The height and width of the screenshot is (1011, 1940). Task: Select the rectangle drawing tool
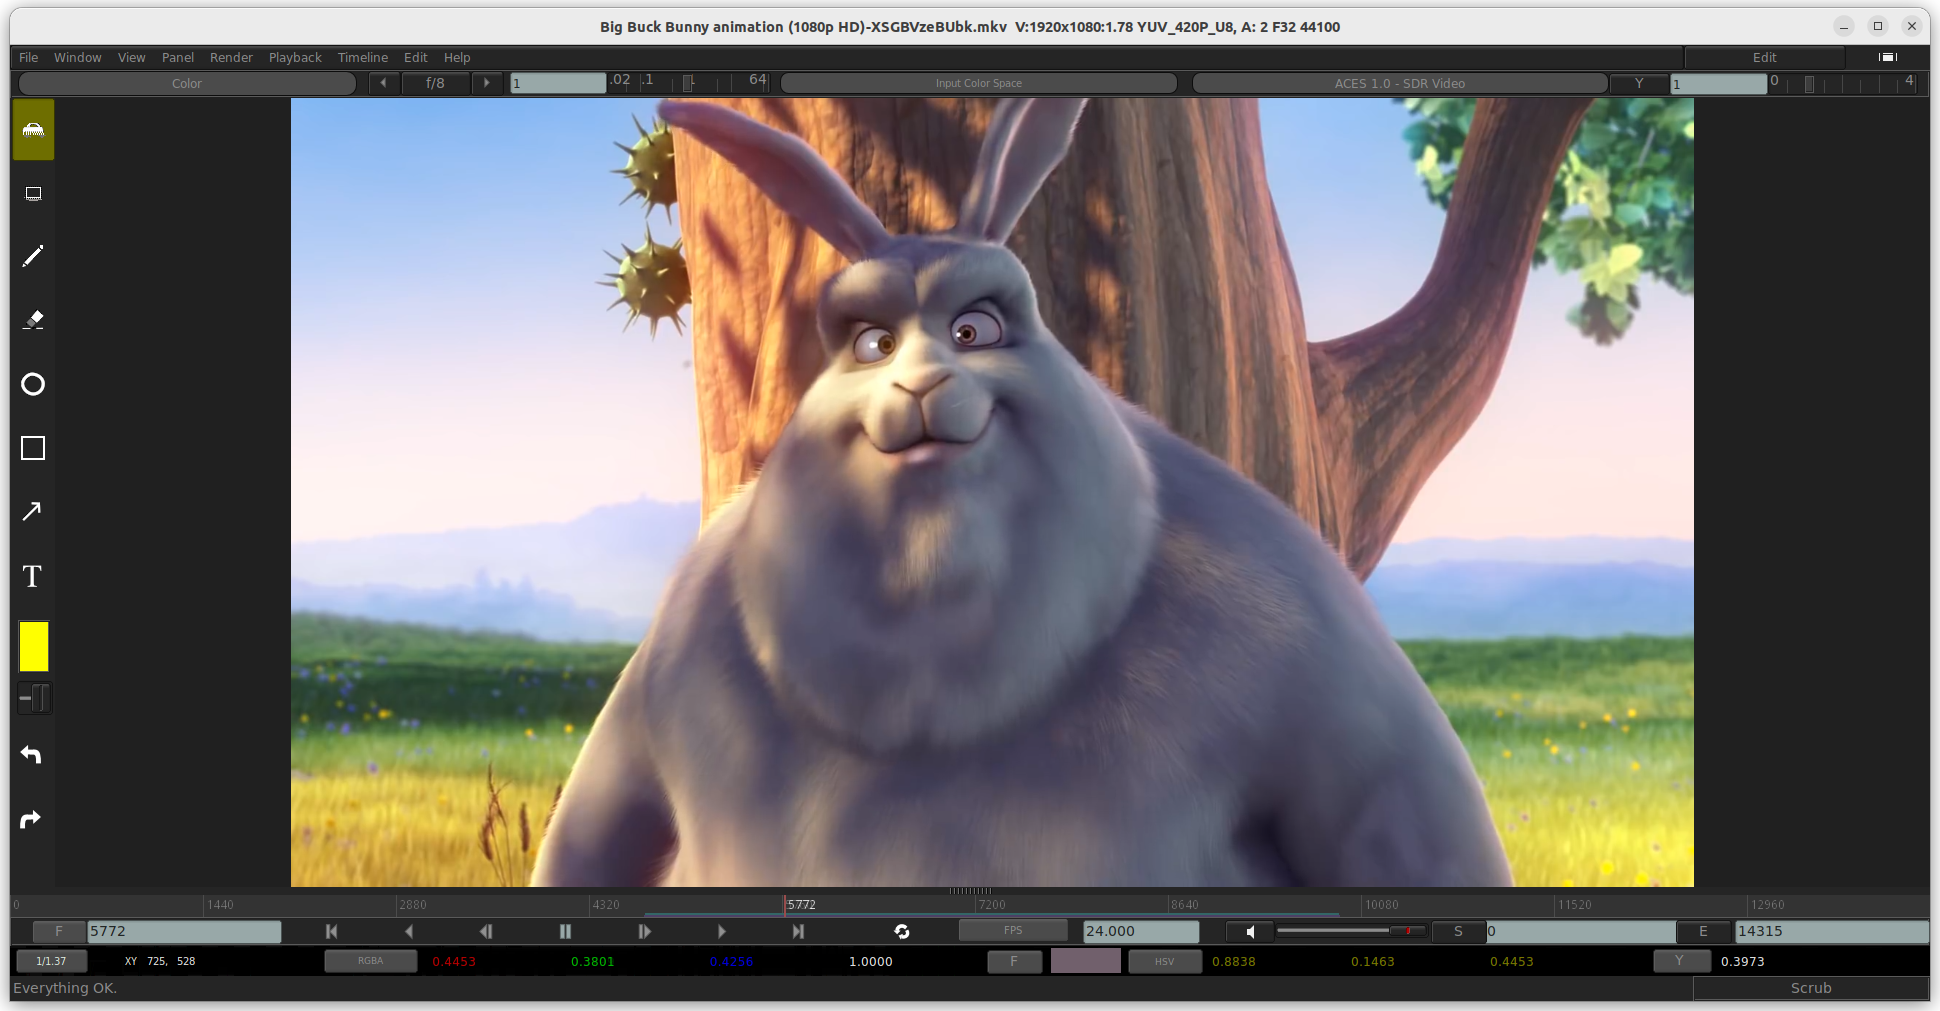[33, 448]
